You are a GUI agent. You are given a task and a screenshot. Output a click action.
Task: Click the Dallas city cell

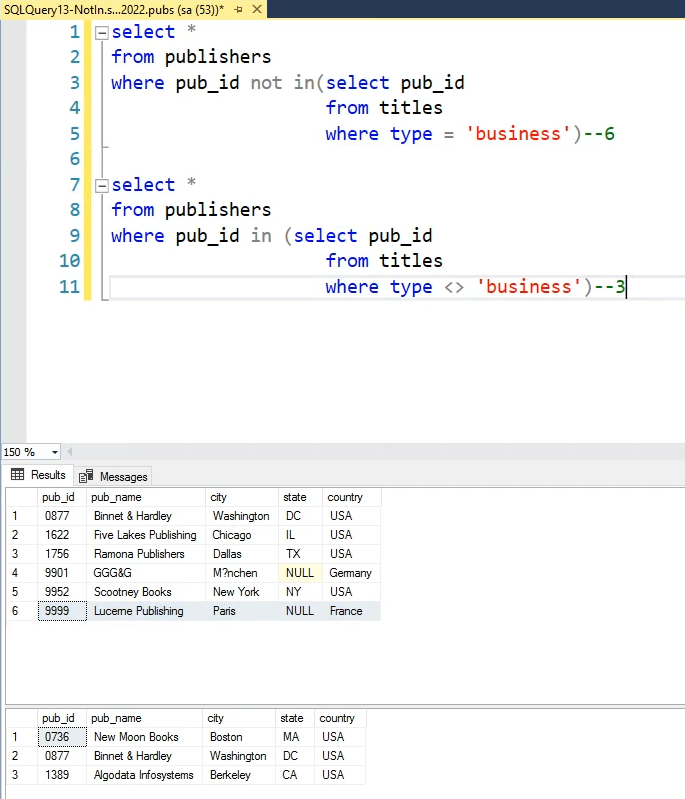(242, 554)
